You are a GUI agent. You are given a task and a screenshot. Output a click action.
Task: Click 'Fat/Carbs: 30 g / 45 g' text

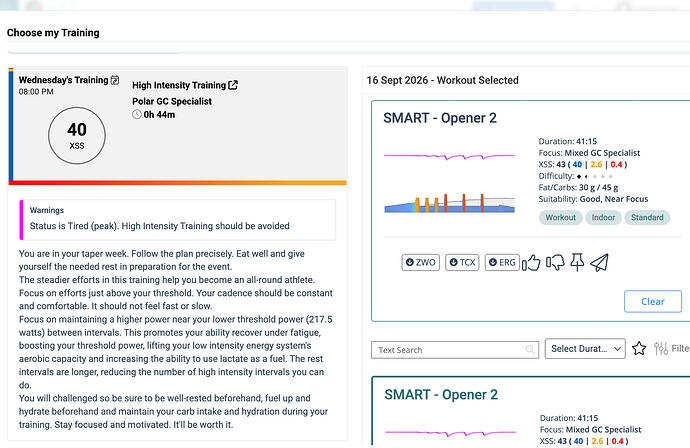point(578,187)
